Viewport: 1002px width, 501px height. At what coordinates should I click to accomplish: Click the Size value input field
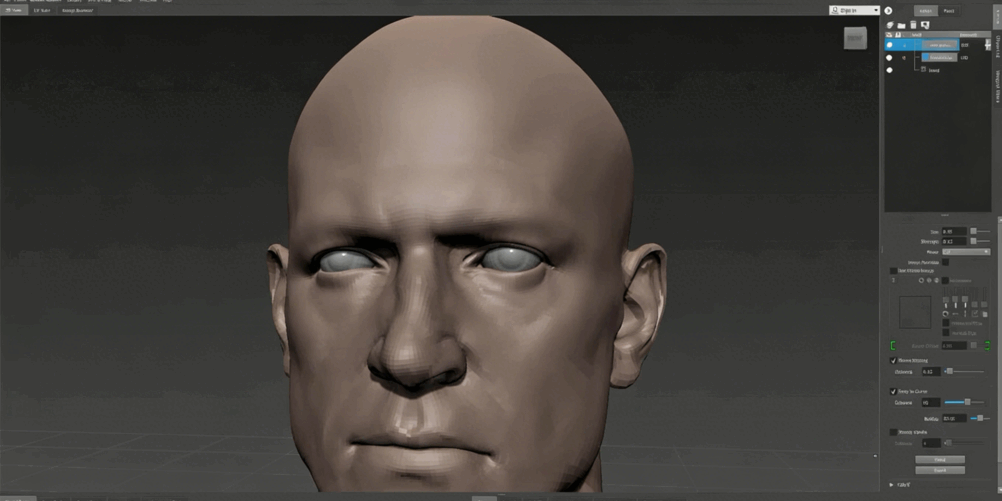click(955, 231)
